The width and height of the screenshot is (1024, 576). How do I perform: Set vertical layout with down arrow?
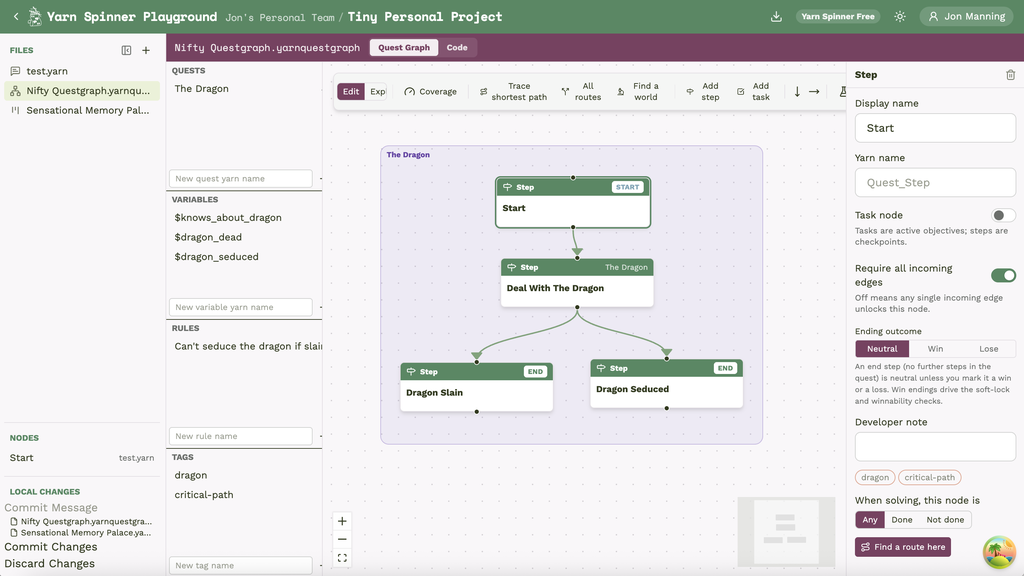coord(797,91)
